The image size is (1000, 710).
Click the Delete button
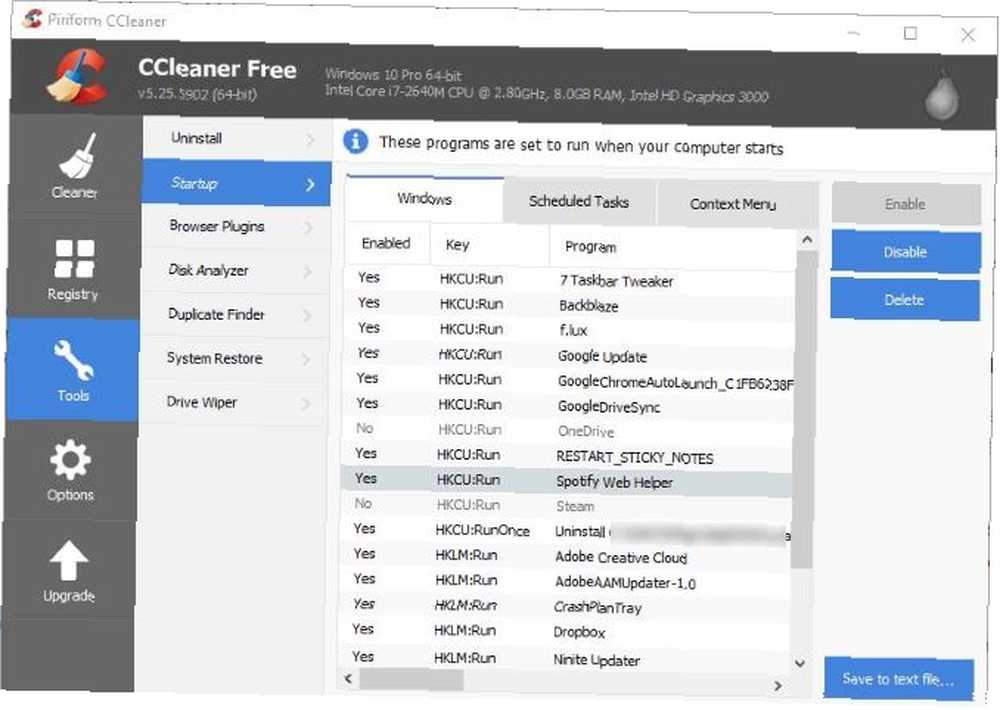(904, 300)
